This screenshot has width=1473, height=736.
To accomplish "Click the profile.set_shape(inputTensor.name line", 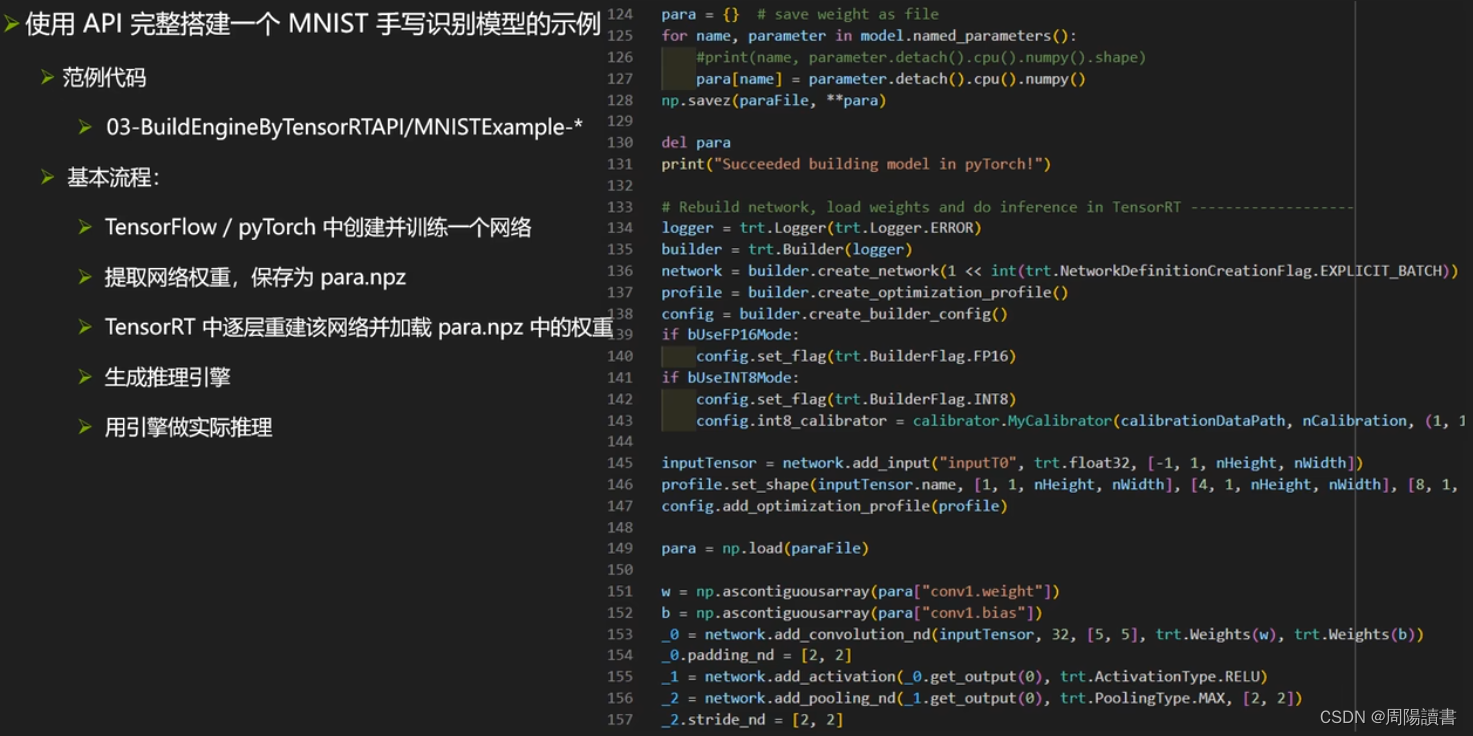I will click(1061, 484).
